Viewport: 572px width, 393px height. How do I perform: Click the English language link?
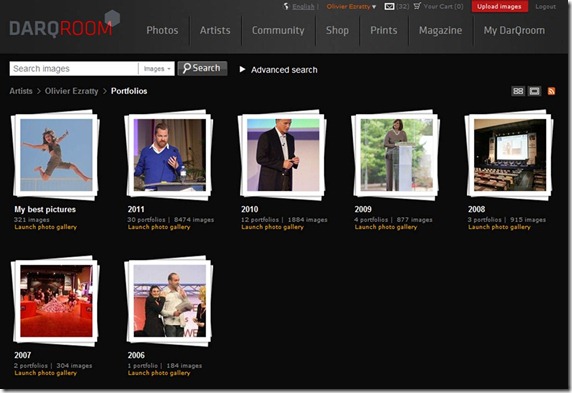(303, 7)
